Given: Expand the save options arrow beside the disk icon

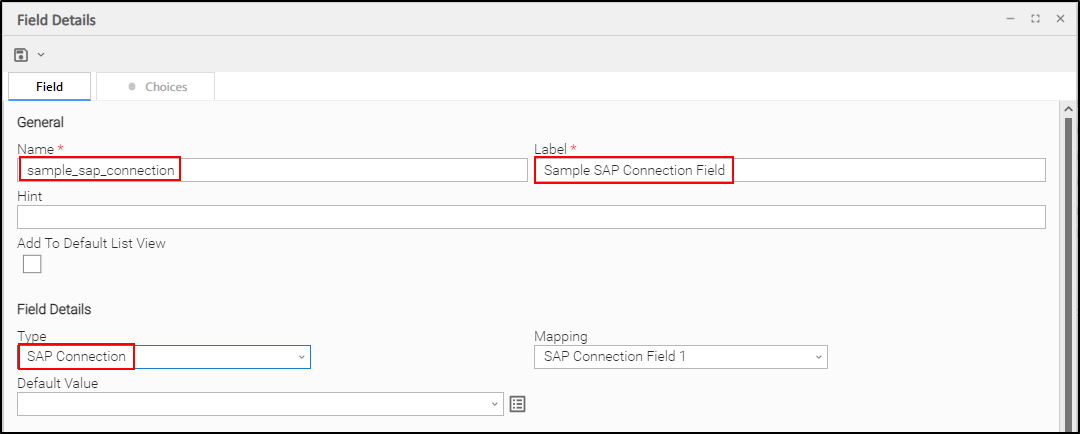Looking at the screenshot, I should [x=41, y=54].
